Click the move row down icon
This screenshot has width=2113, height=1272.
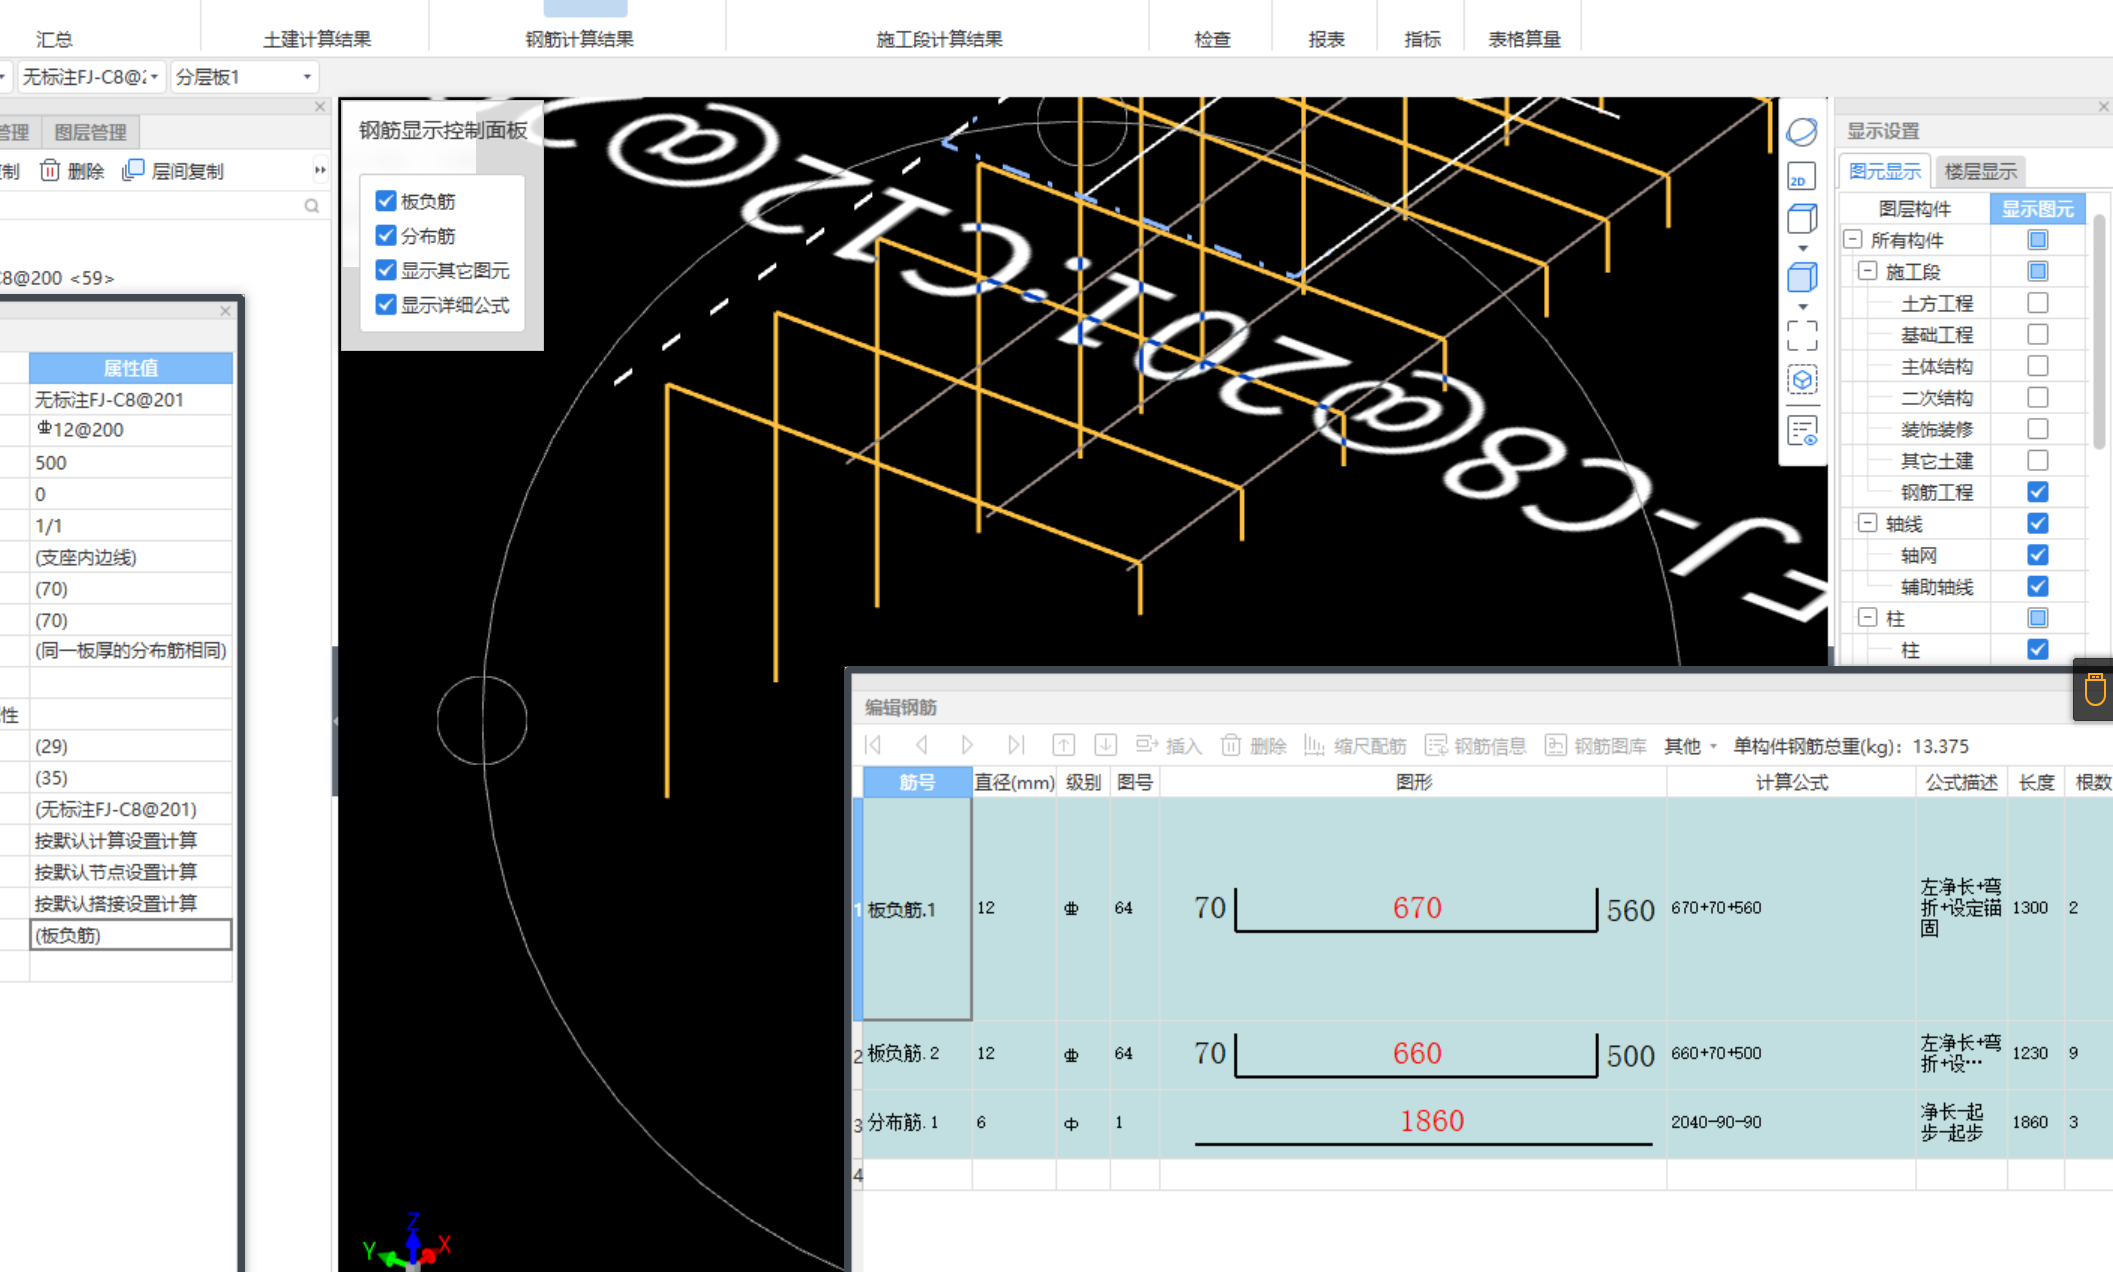pyautogui.click(x=1106, y=745)
